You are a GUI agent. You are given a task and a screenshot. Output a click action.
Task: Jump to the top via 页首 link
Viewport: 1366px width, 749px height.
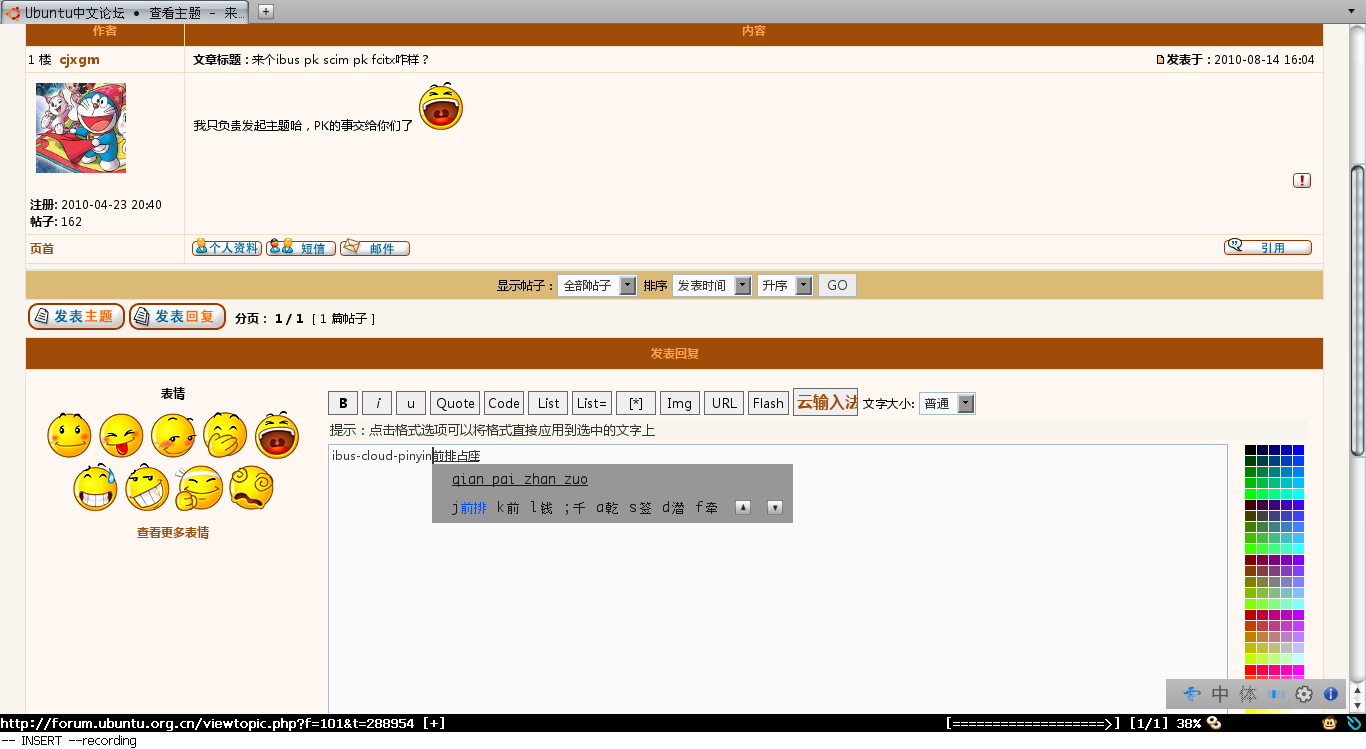click(x=42, y=249)
